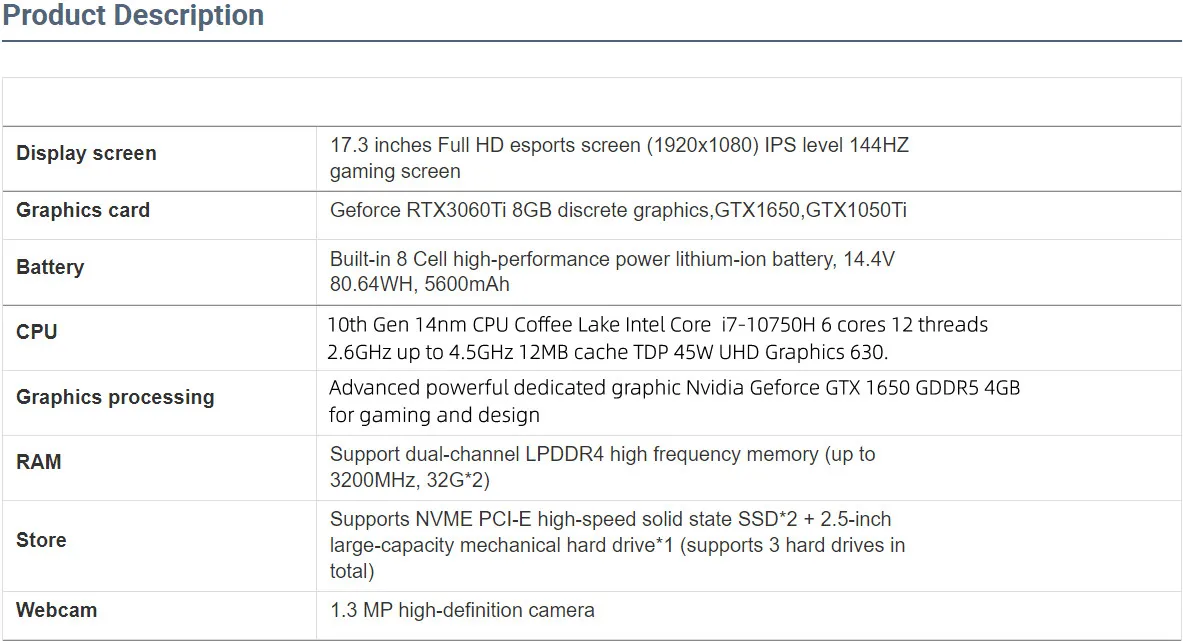Click the 1.3 MP high-definition camera text
The height and width of the screenshot is (641, 1183).
[462, 610]
